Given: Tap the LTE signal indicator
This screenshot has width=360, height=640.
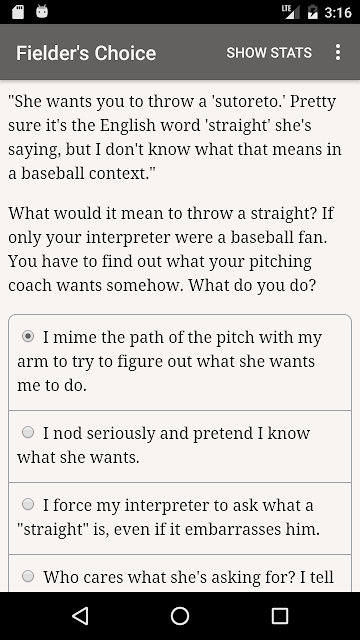Looking at the screenshot, I should coord(291,12).
